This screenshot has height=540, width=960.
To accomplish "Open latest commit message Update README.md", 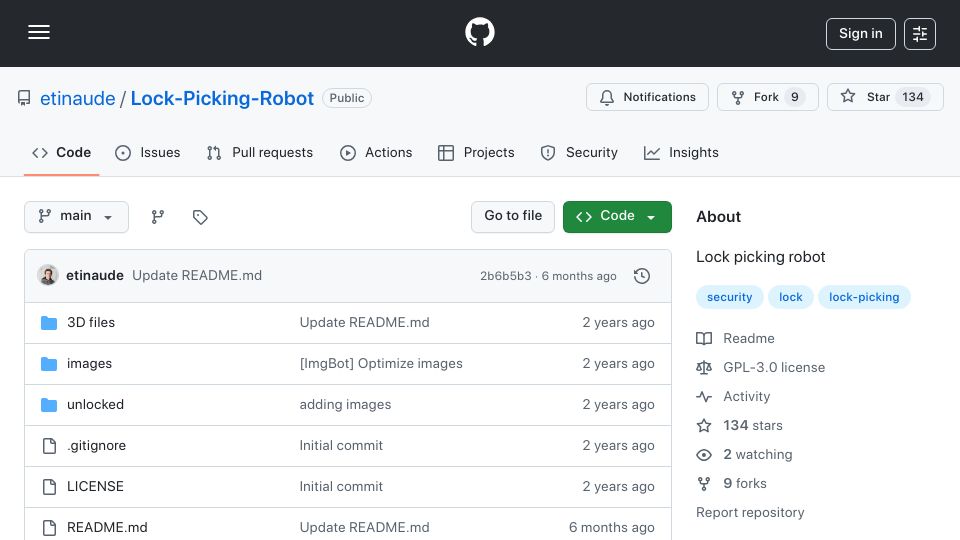I will click(x=197, y=276).
